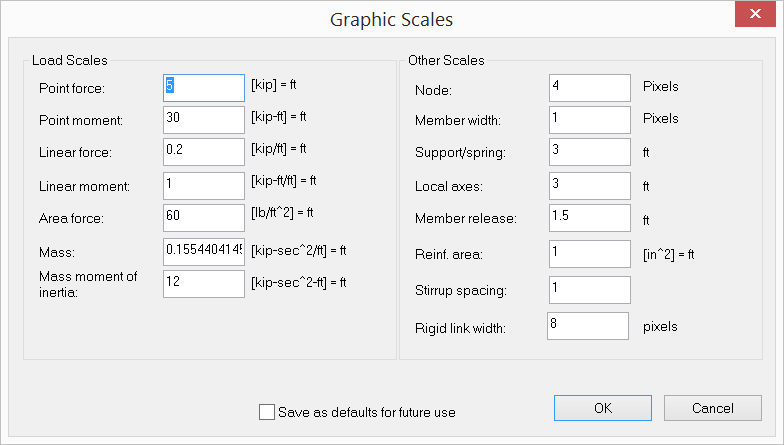Select the Member width input box
Image resolution: width=784 pixels, height=445 pixels.
[589, 120]
